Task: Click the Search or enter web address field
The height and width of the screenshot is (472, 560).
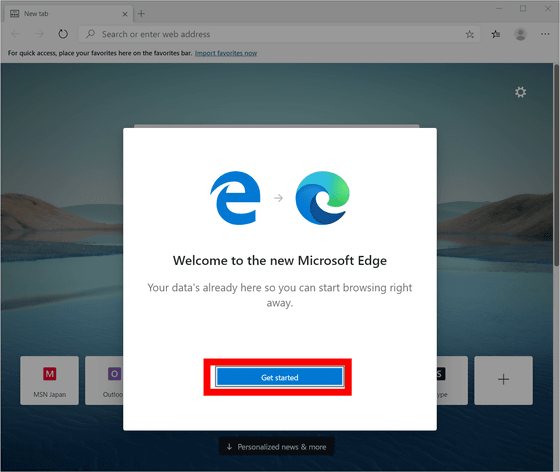Action: click(x=279, y=34)
